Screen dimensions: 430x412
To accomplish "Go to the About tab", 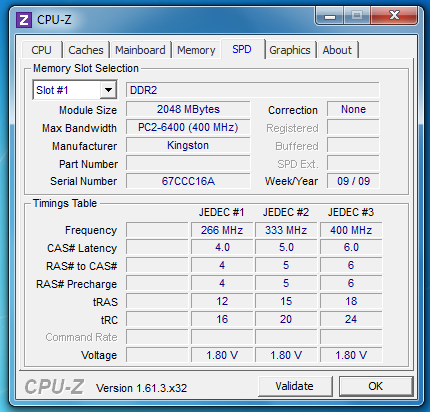I will coord(337,50).
